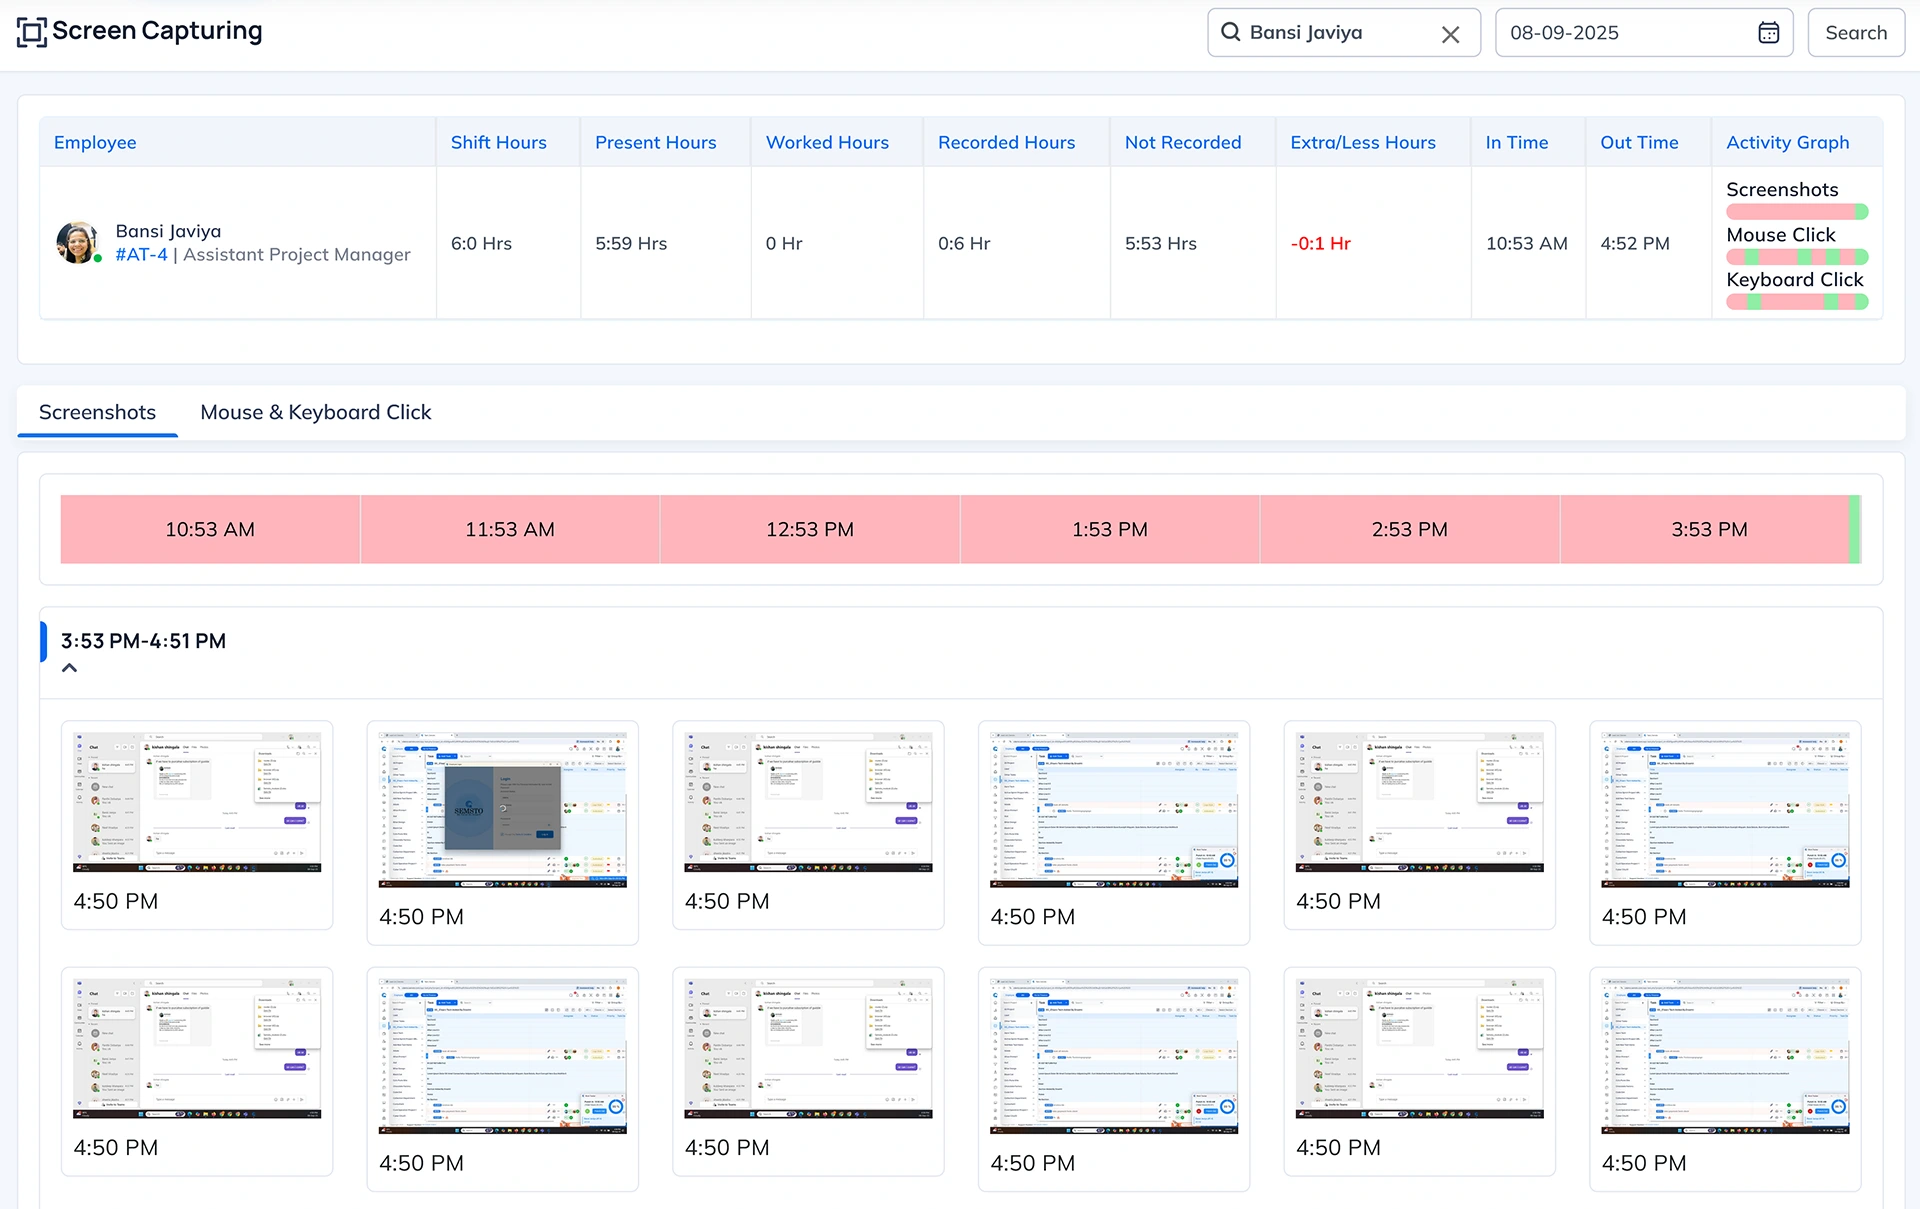The width and height of the screenshot is (1920, 1209).
Task: Click the Screen Capturing logo icon
Action: pos(31,32)
